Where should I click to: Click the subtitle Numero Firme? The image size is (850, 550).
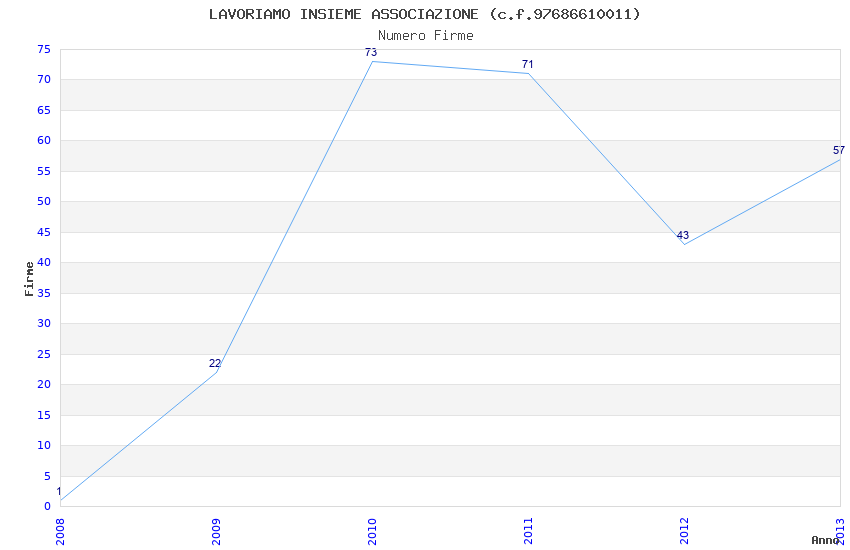426,36
